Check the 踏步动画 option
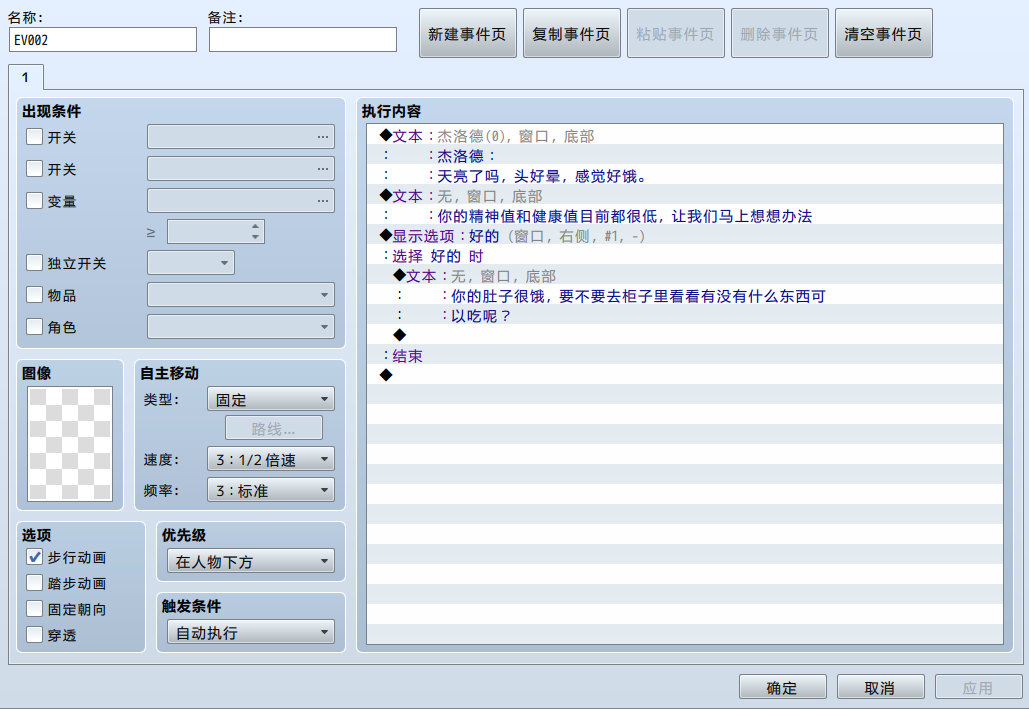 click(34, 583)
